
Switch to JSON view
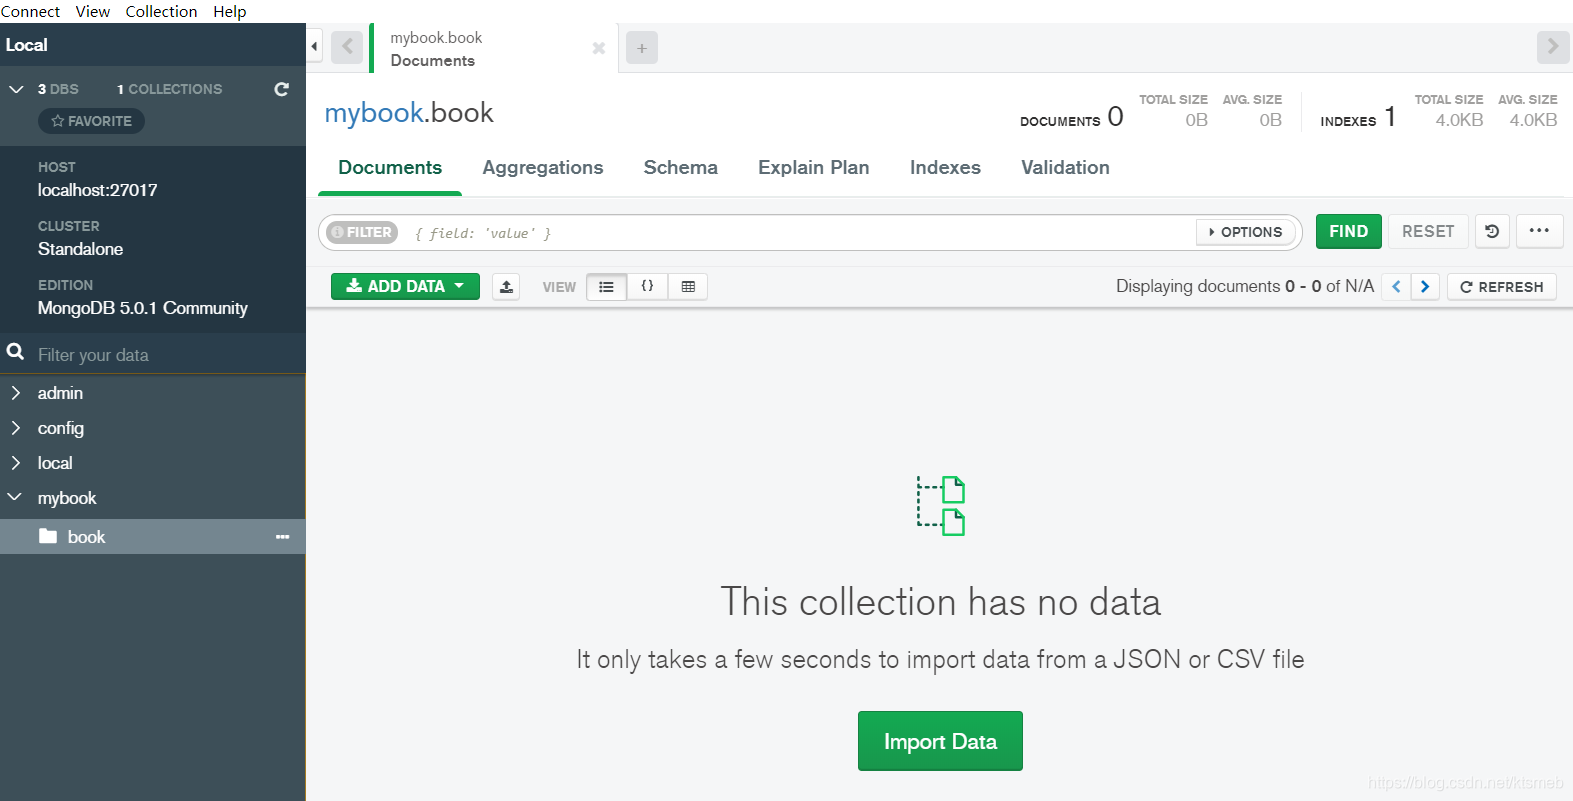coord(647,287)
